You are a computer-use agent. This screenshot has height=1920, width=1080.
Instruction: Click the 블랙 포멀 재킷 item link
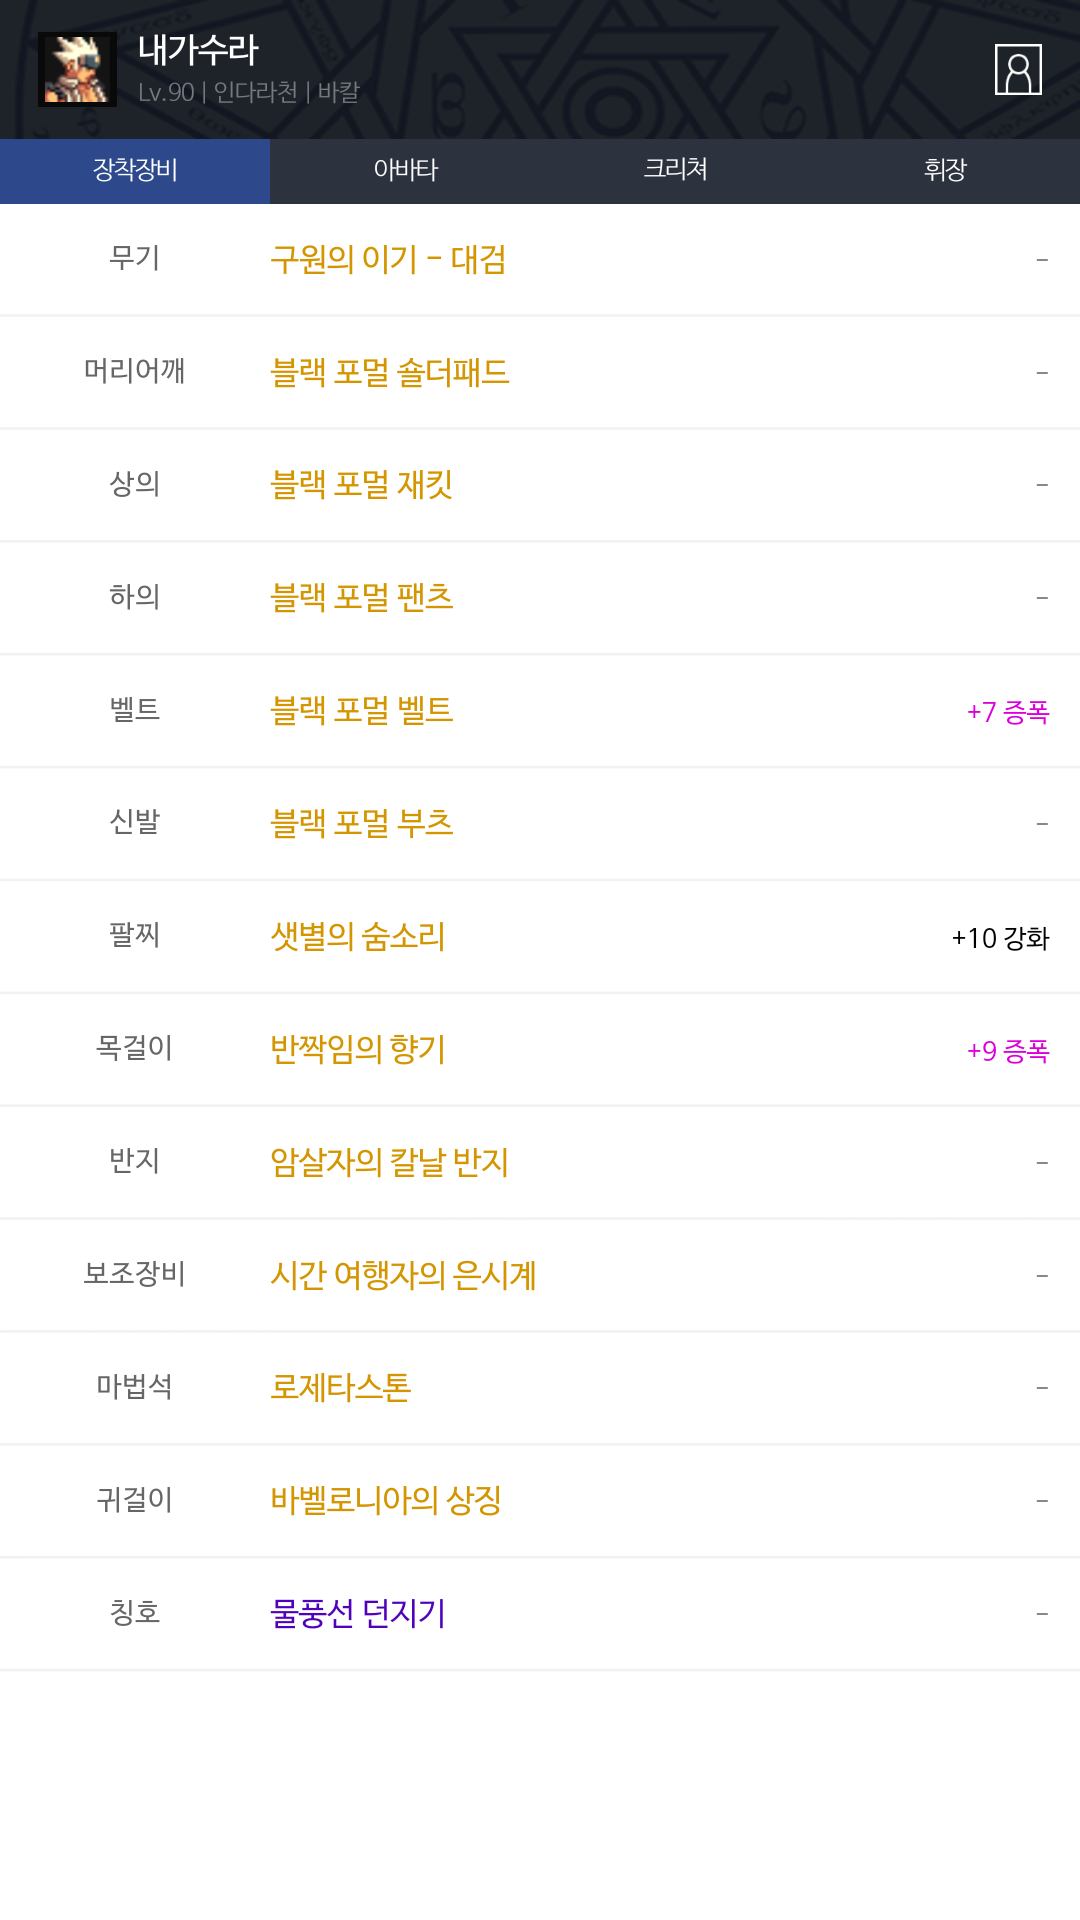[x=361, y=485]
